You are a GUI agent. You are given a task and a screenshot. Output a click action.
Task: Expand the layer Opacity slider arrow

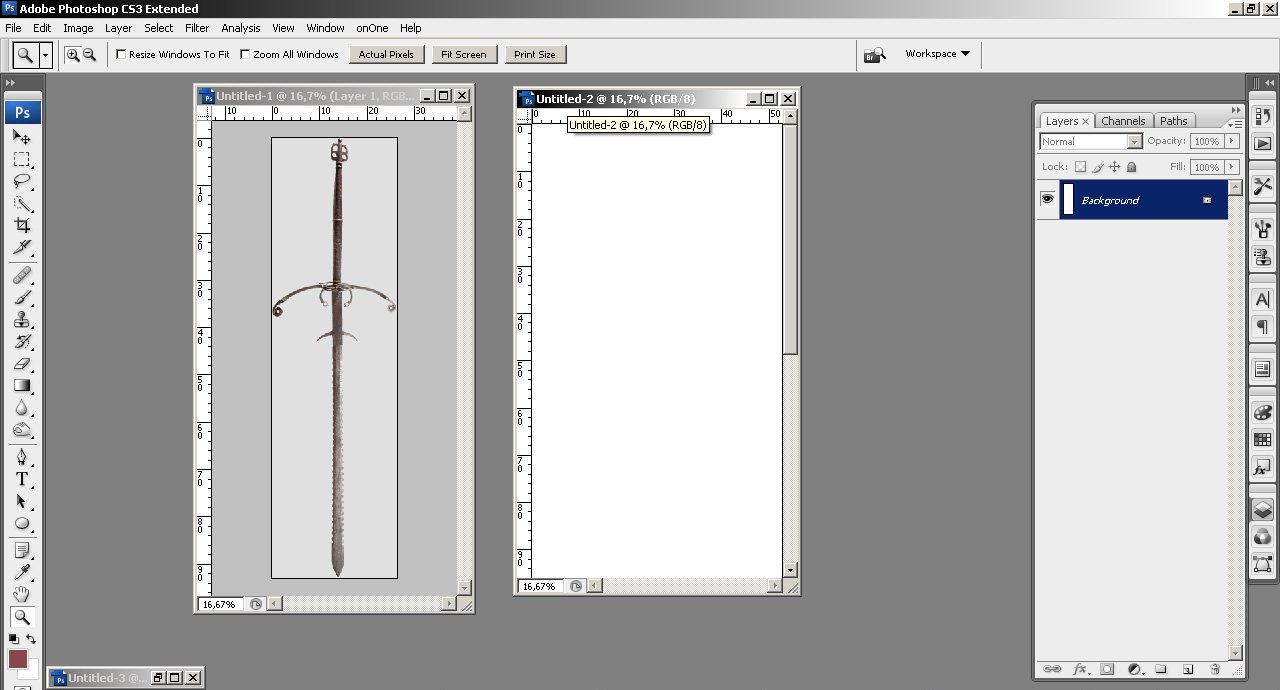1232,141
